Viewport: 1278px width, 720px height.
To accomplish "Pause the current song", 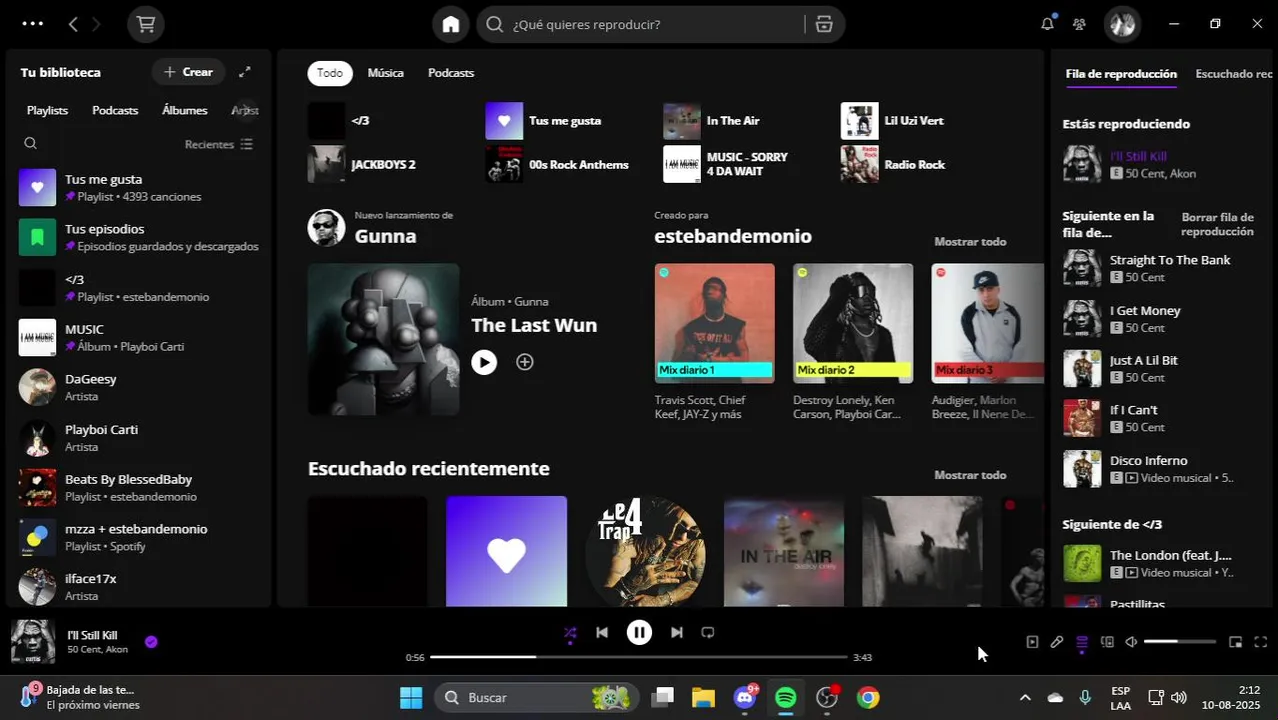I will click(x=639, y=632).
